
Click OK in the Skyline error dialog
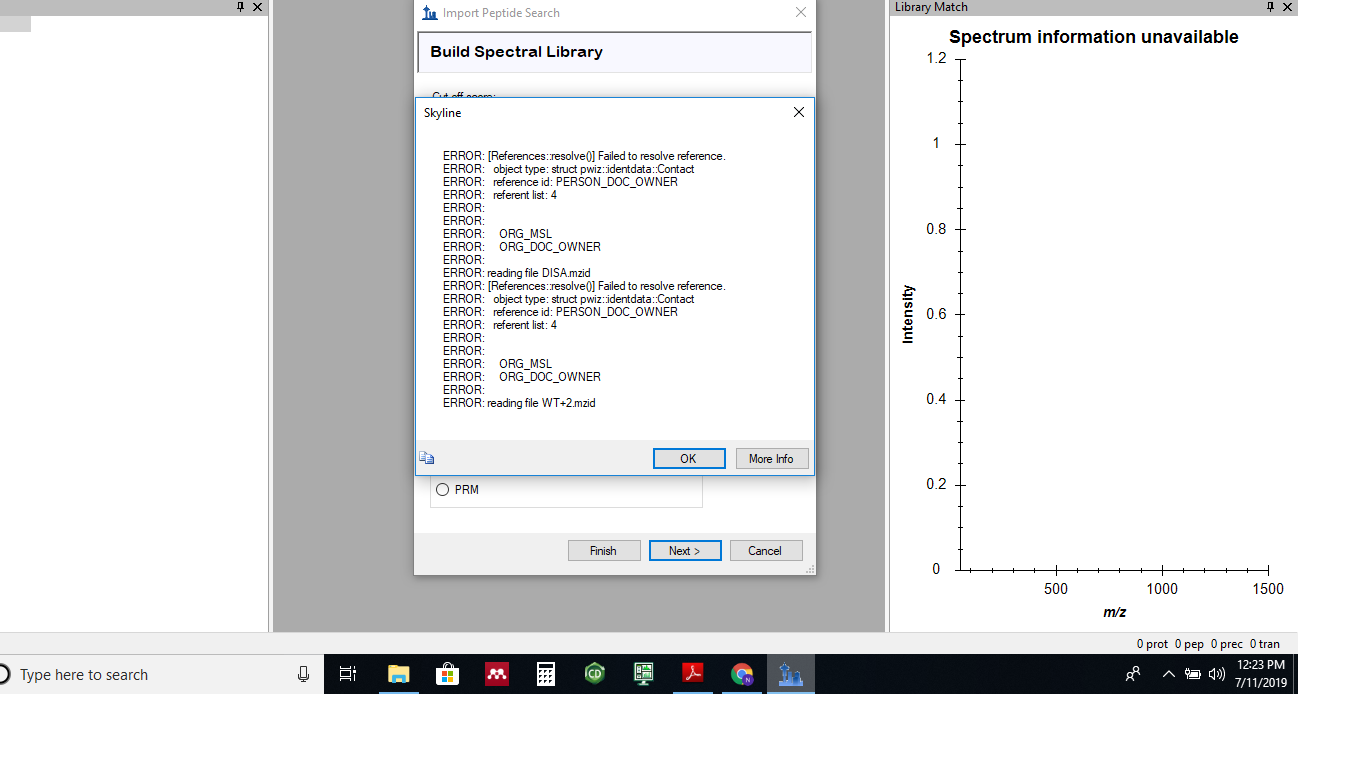coord(688,459)
